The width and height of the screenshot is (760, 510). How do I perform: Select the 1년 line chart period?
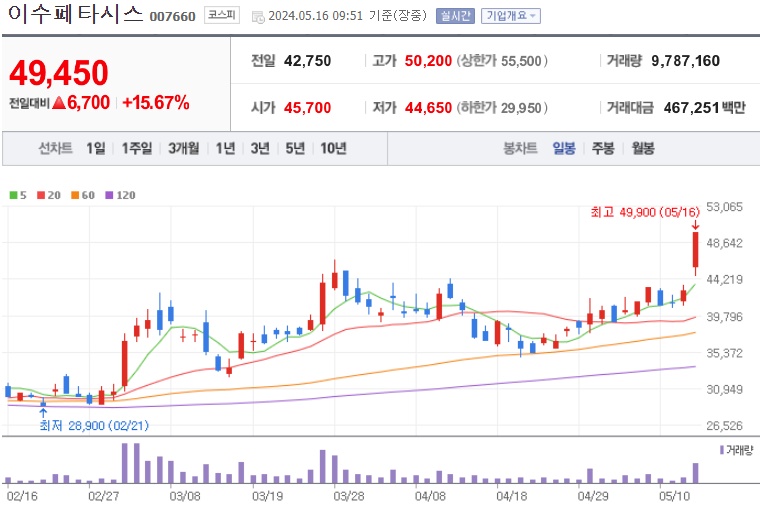pos(225,148)
